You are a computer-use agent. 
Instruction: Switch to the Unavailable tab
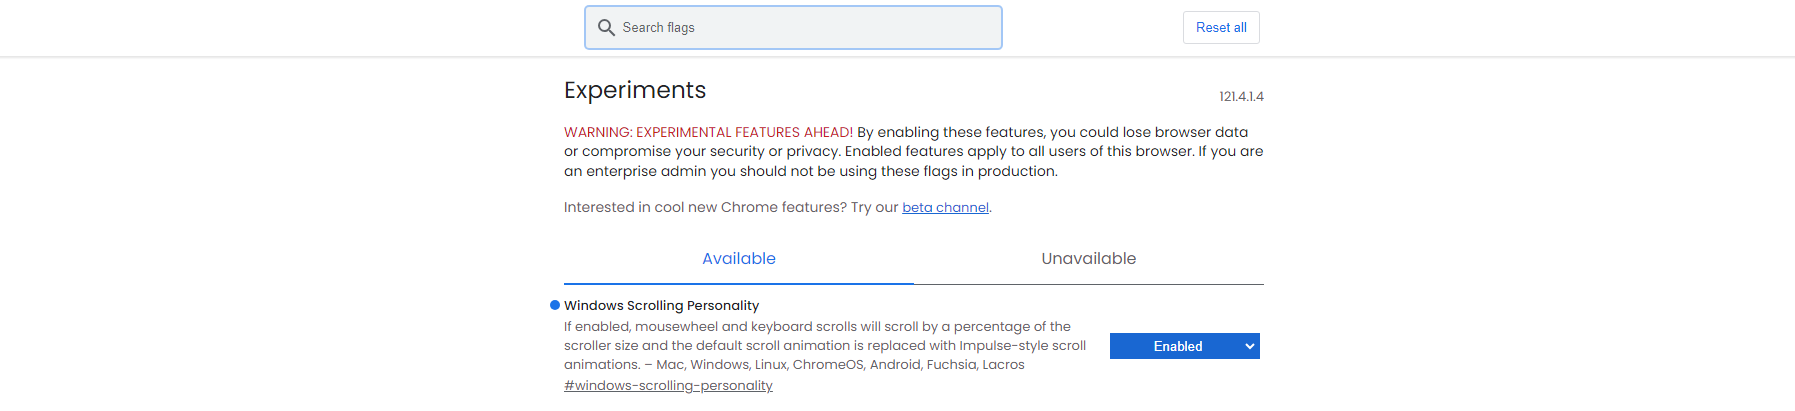point(1089,259)
